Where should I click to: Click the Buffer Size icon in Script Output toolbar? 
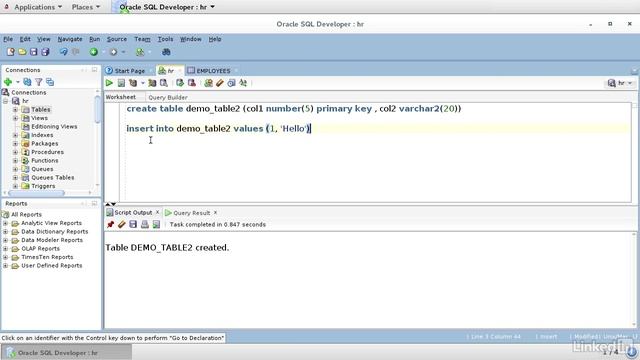point(156,224)
